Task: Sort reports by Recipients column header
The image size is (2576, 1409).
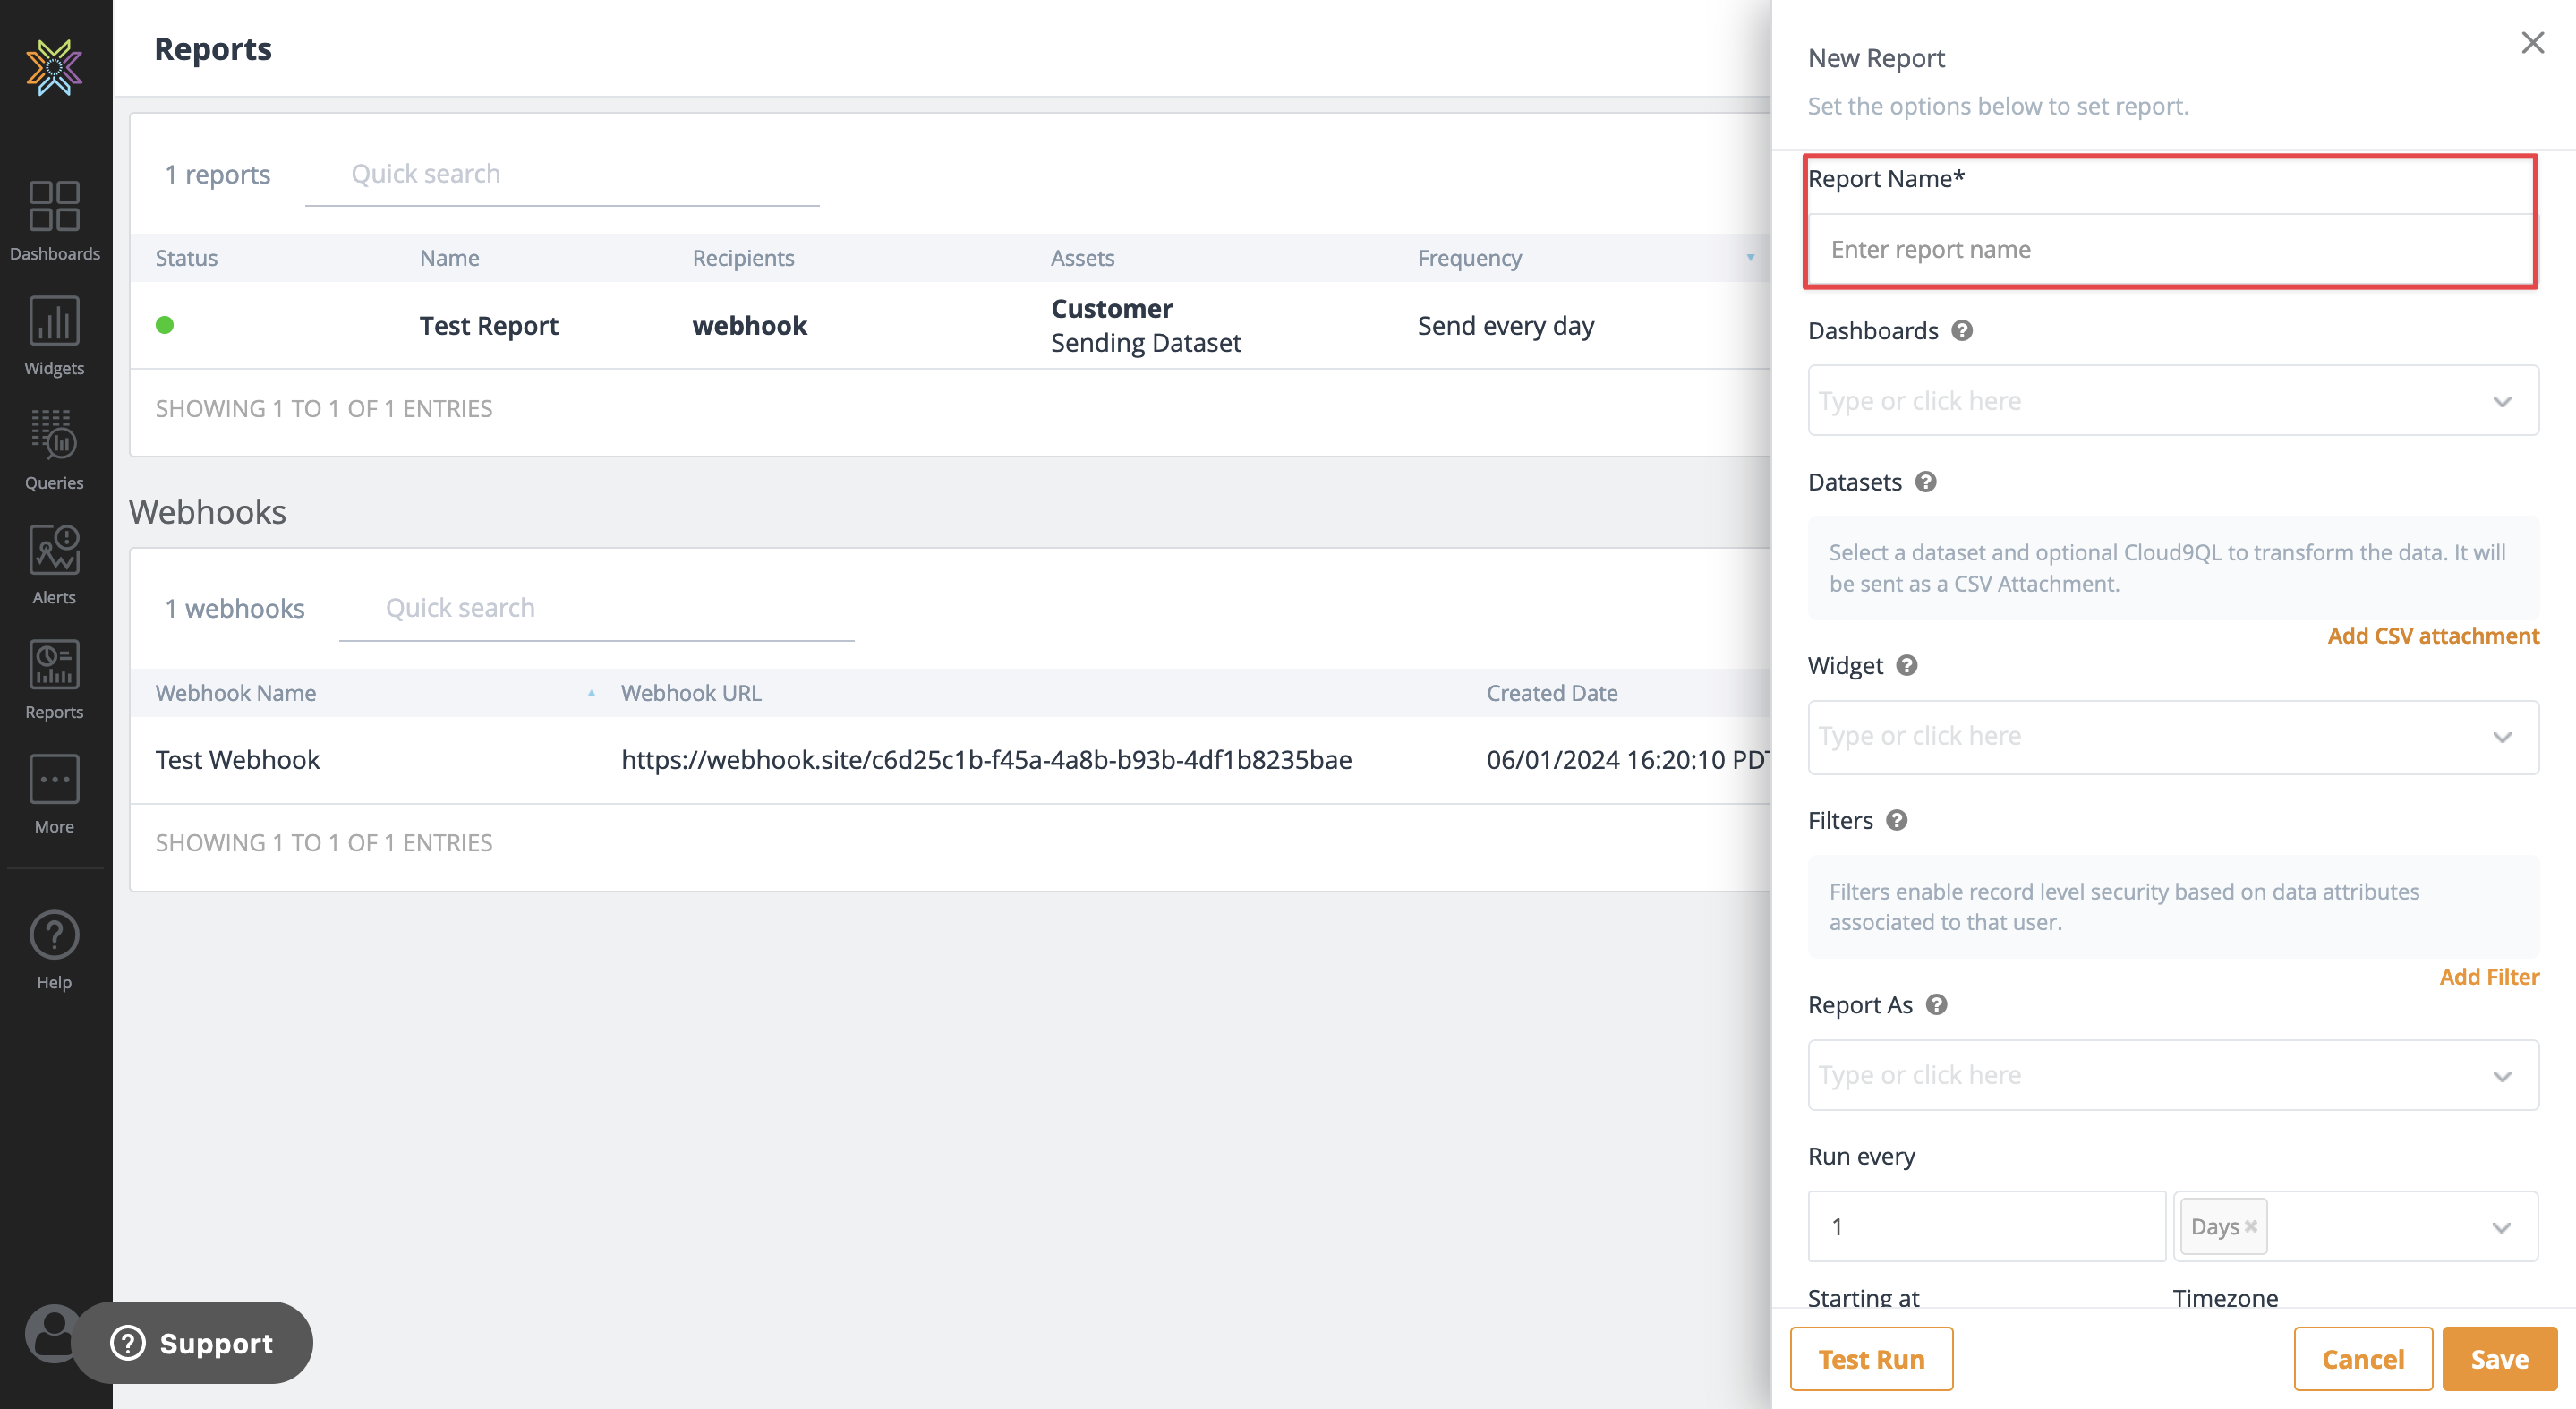Action: [743, 258]
